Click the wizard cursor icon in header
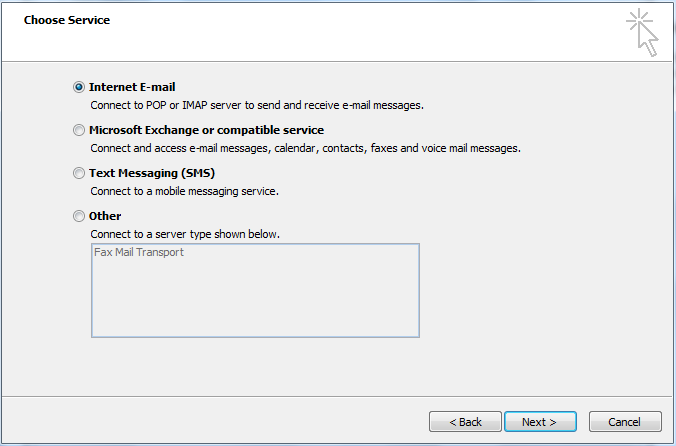 tap(642, 32)
